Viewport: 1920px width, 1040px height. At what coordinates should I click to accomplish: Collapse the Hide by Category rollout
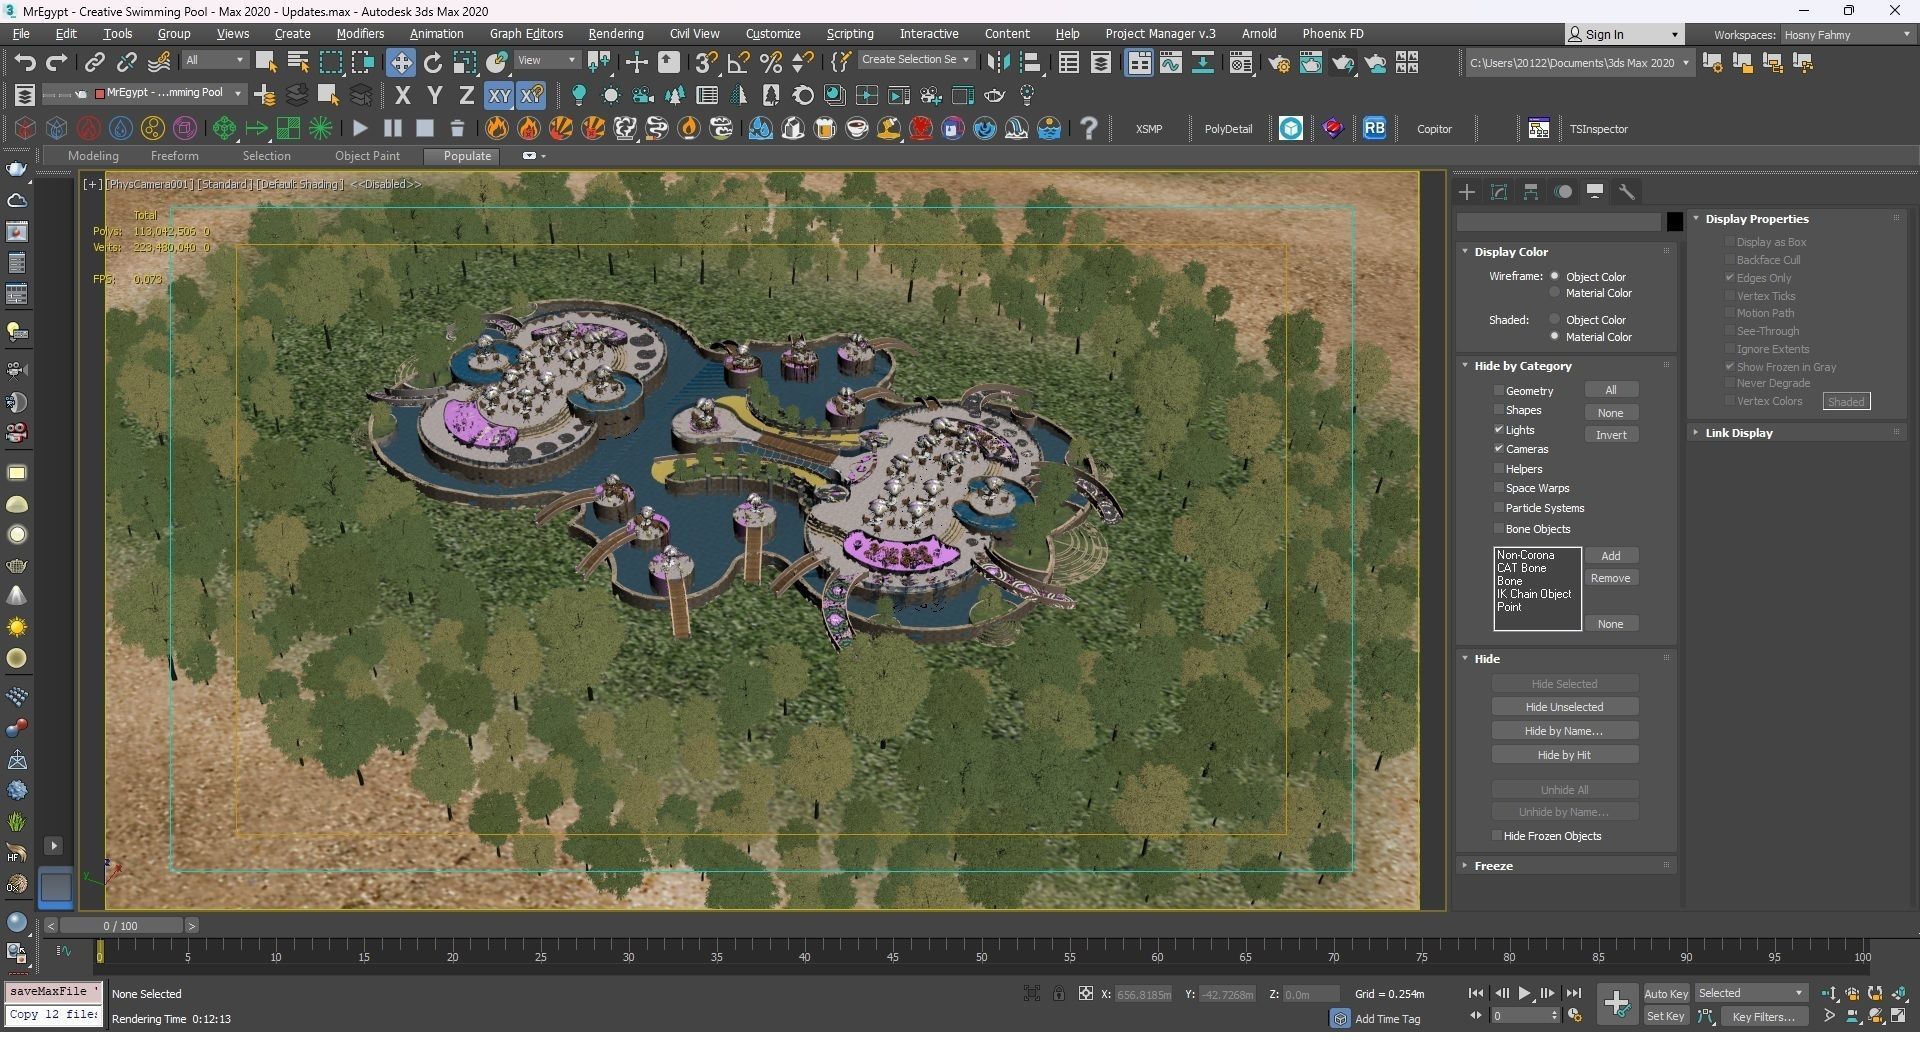(1523, 366)
